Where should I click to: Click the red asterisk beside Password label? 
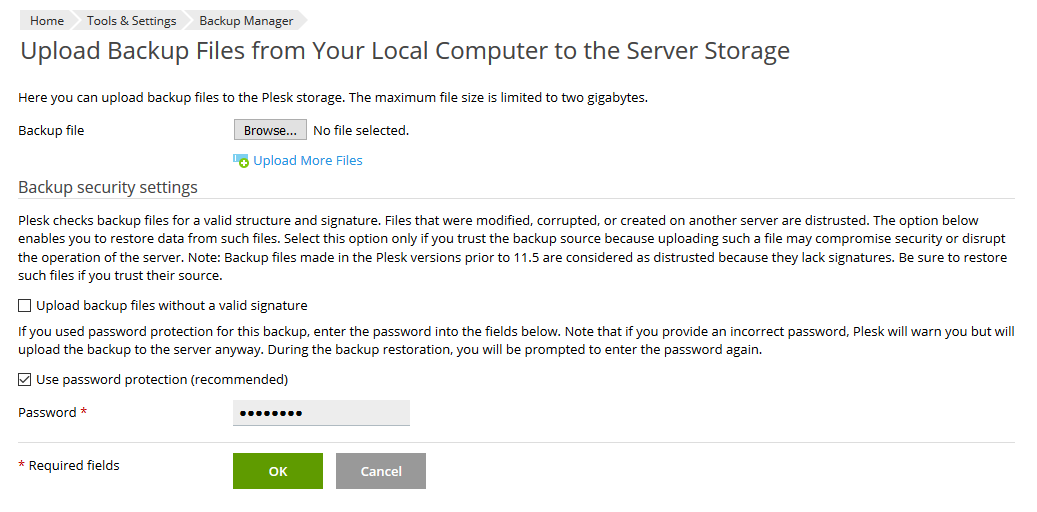point(84,412)
